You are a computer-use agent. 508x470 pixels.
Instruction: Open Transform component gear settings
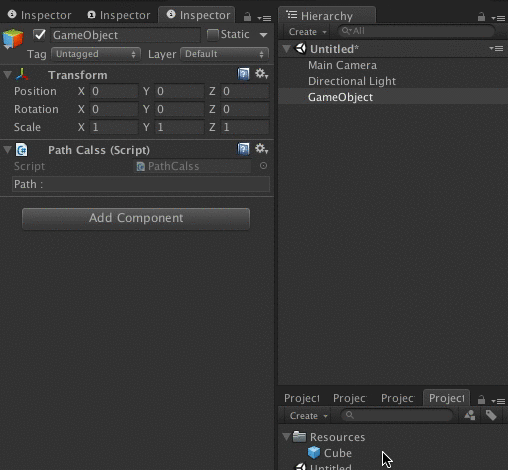click(x=261, y=74)
